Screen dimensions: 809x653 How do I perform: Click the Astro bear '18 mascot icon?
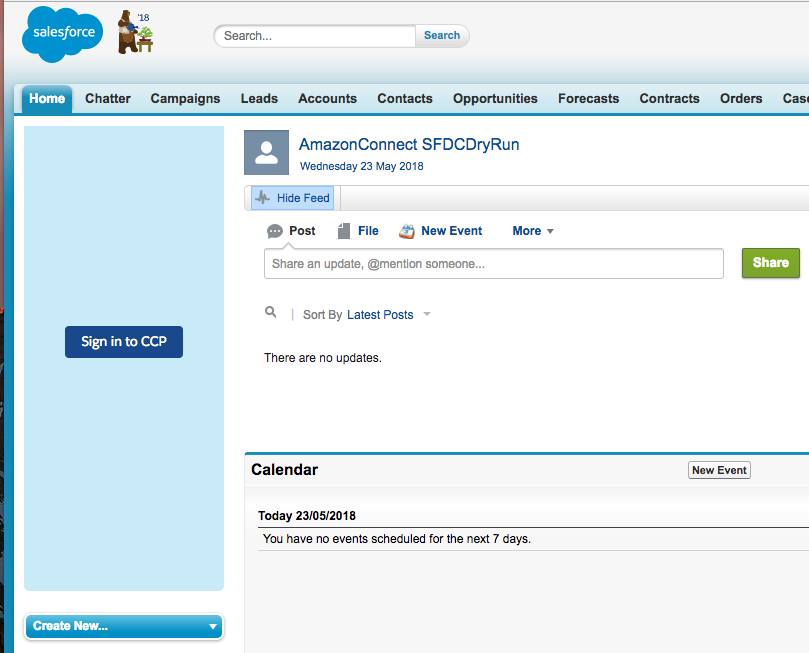(135, 32)
